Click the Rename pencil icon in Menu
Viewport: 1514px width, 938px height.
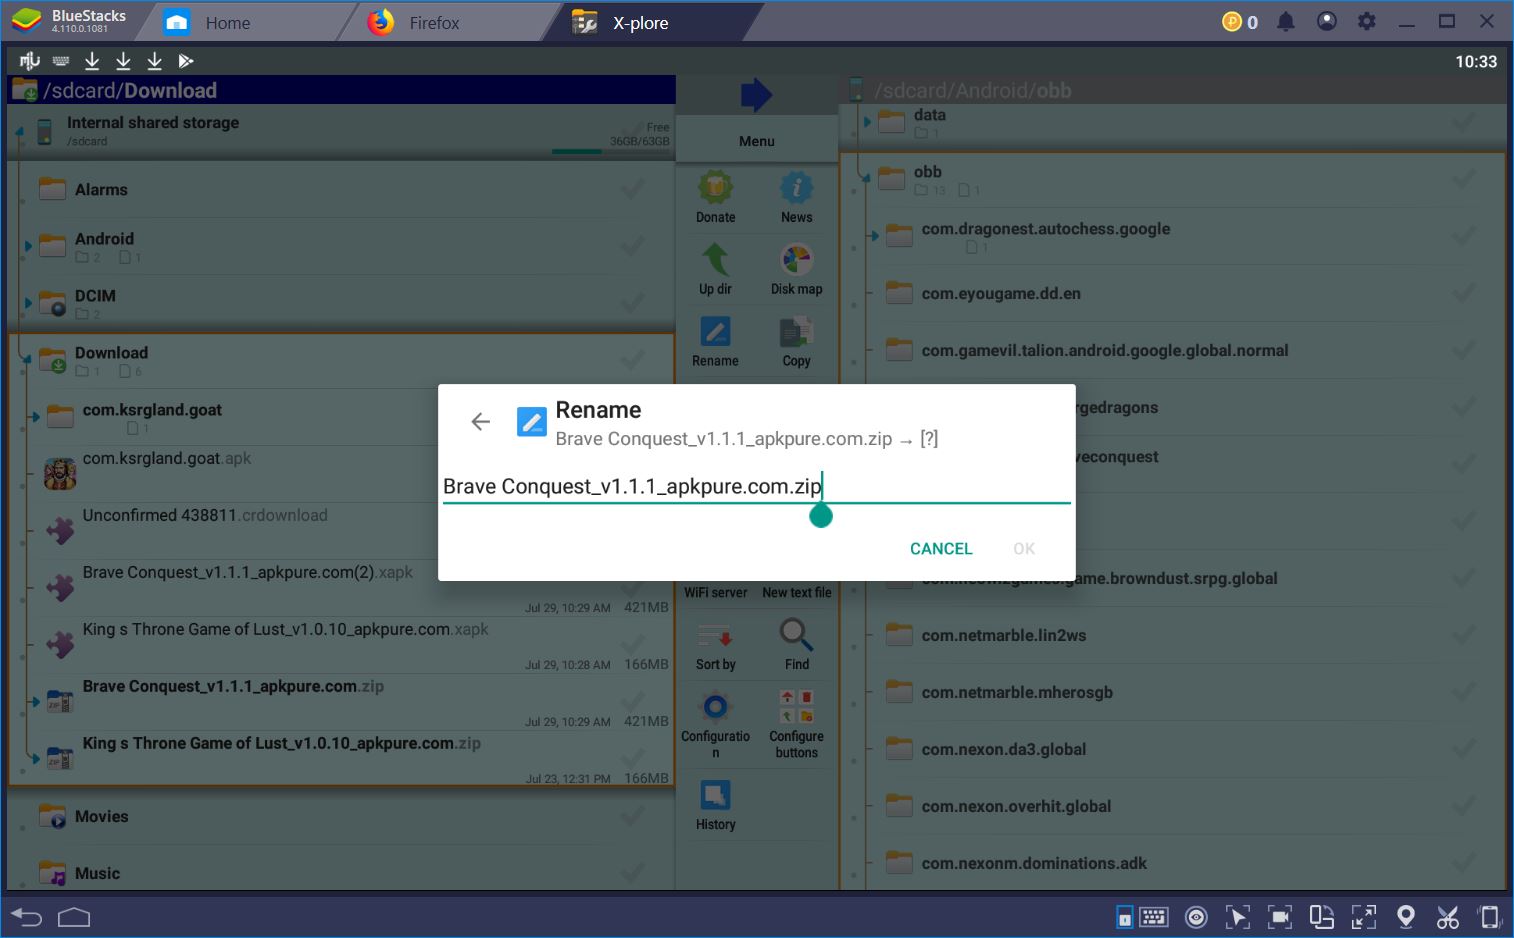click(715, 332)
